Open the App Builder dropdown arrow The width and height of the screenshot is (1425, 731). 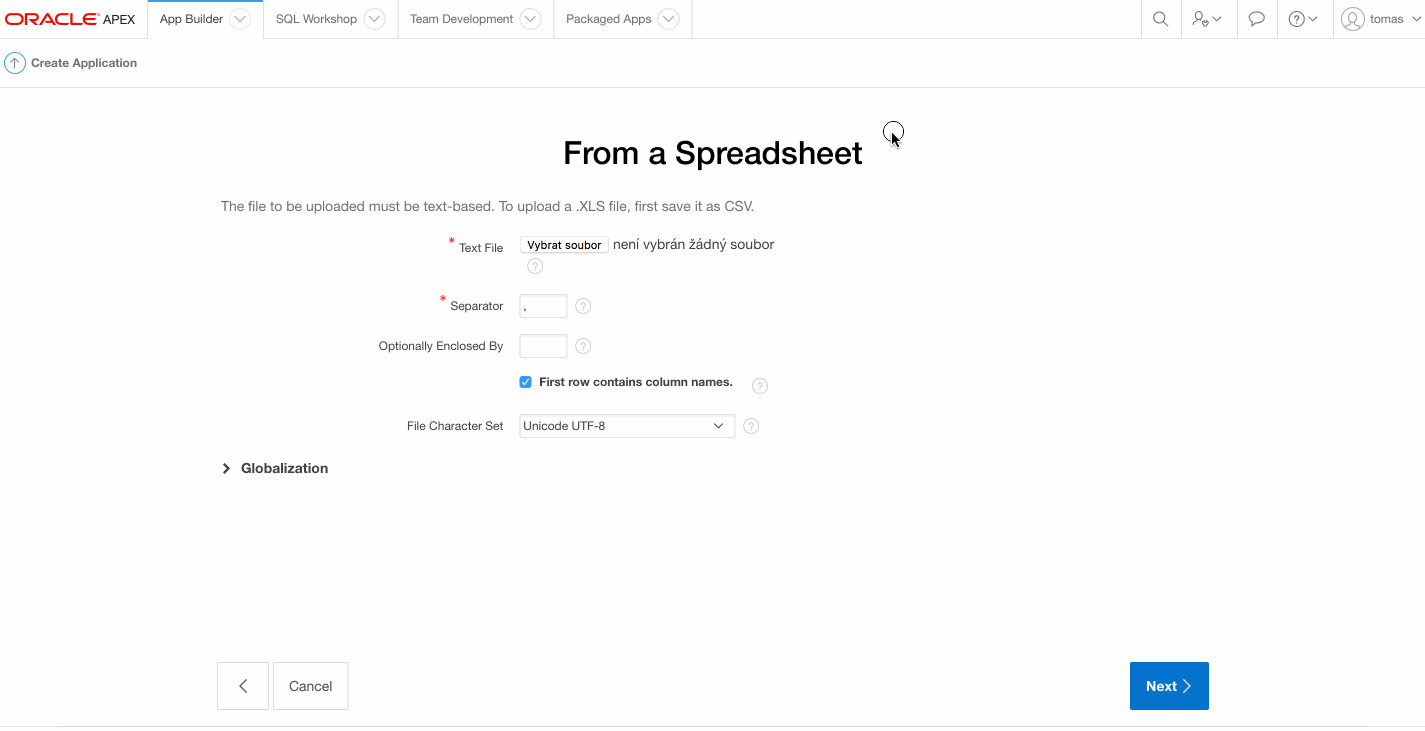point(239,19)
